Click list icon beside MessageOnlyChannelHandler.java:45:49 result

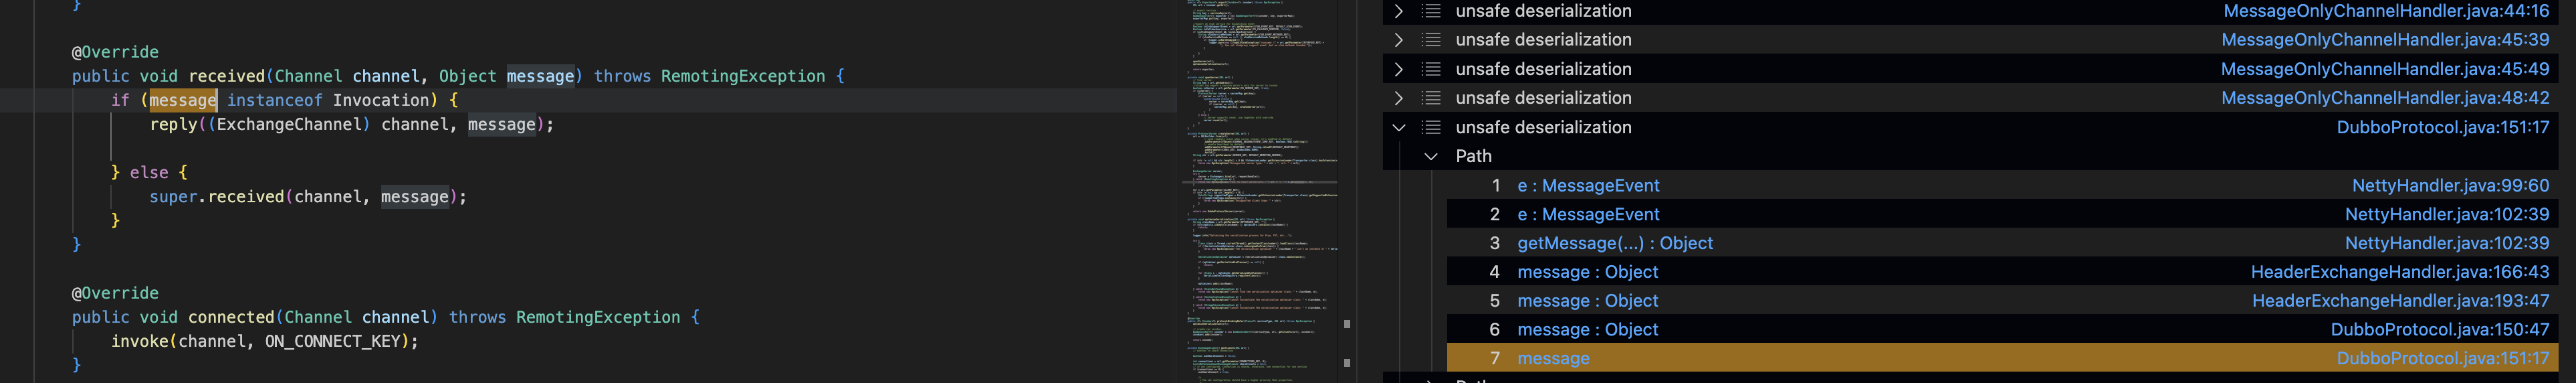tap(1431, 69)
